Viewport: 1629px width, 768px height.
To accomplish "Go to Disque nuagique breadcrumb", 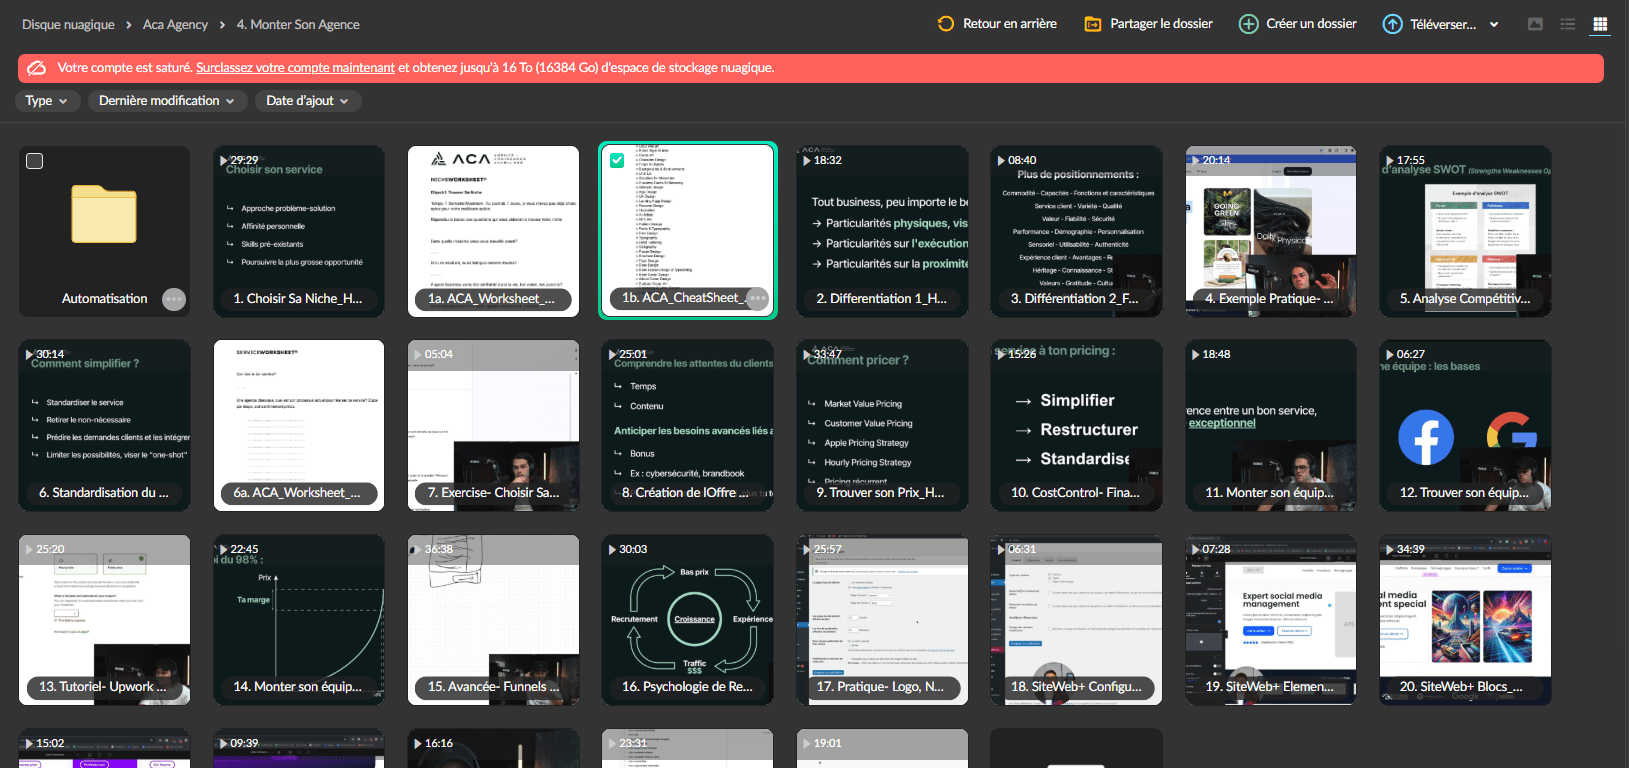I will point(68,24).
